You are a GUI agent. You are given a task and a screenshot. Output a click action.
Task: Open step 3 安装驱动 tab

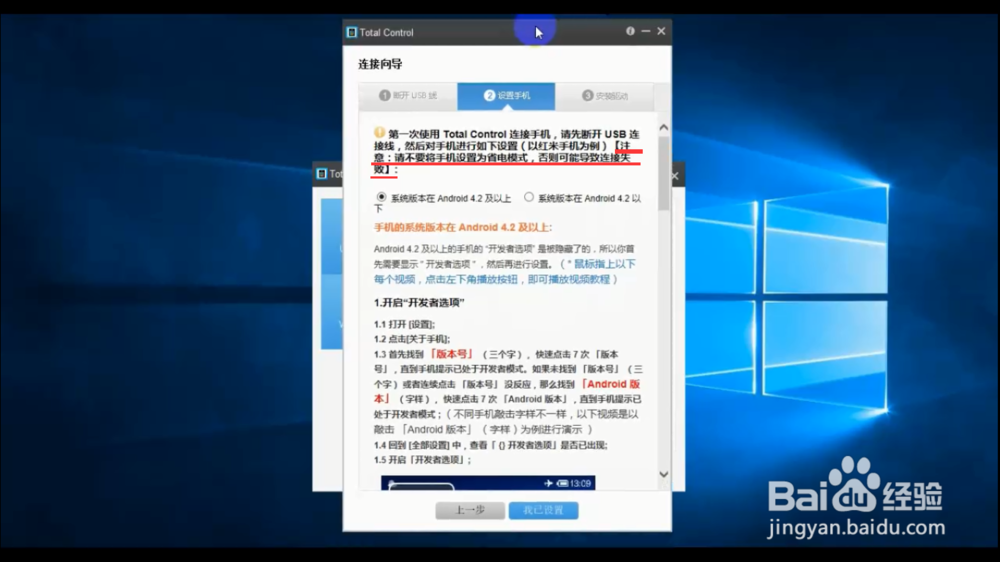tap(604, 96)
